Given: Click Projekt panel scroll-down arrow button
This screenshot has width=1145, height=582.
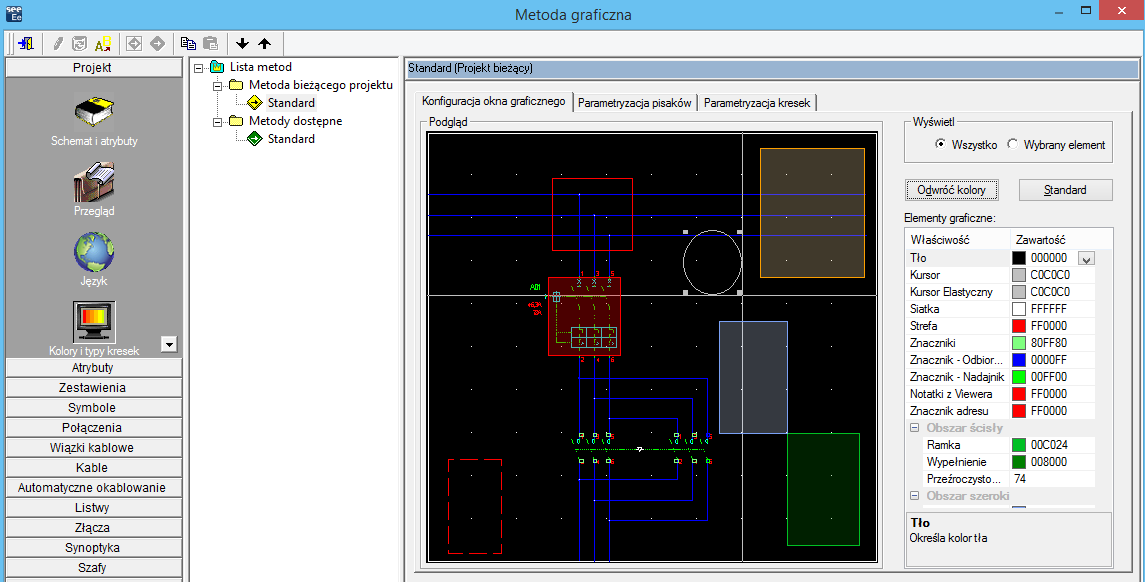Looking at the screenshot, I should 169,344.
